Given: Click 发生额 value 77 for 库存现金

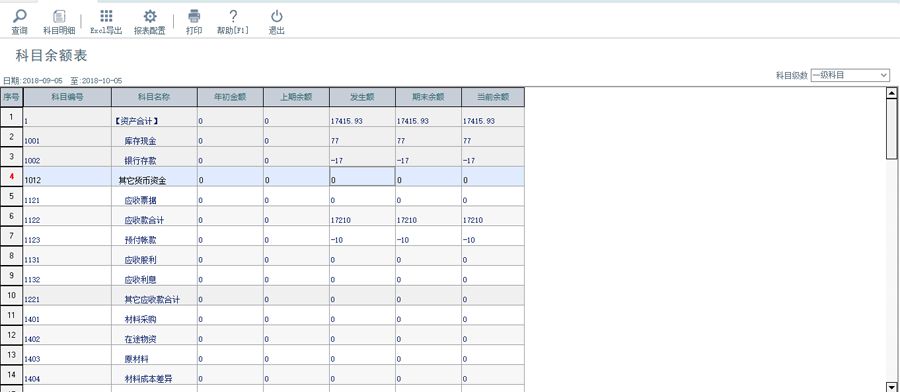Looking at the screenshot, I should click(x=335, y=141).
